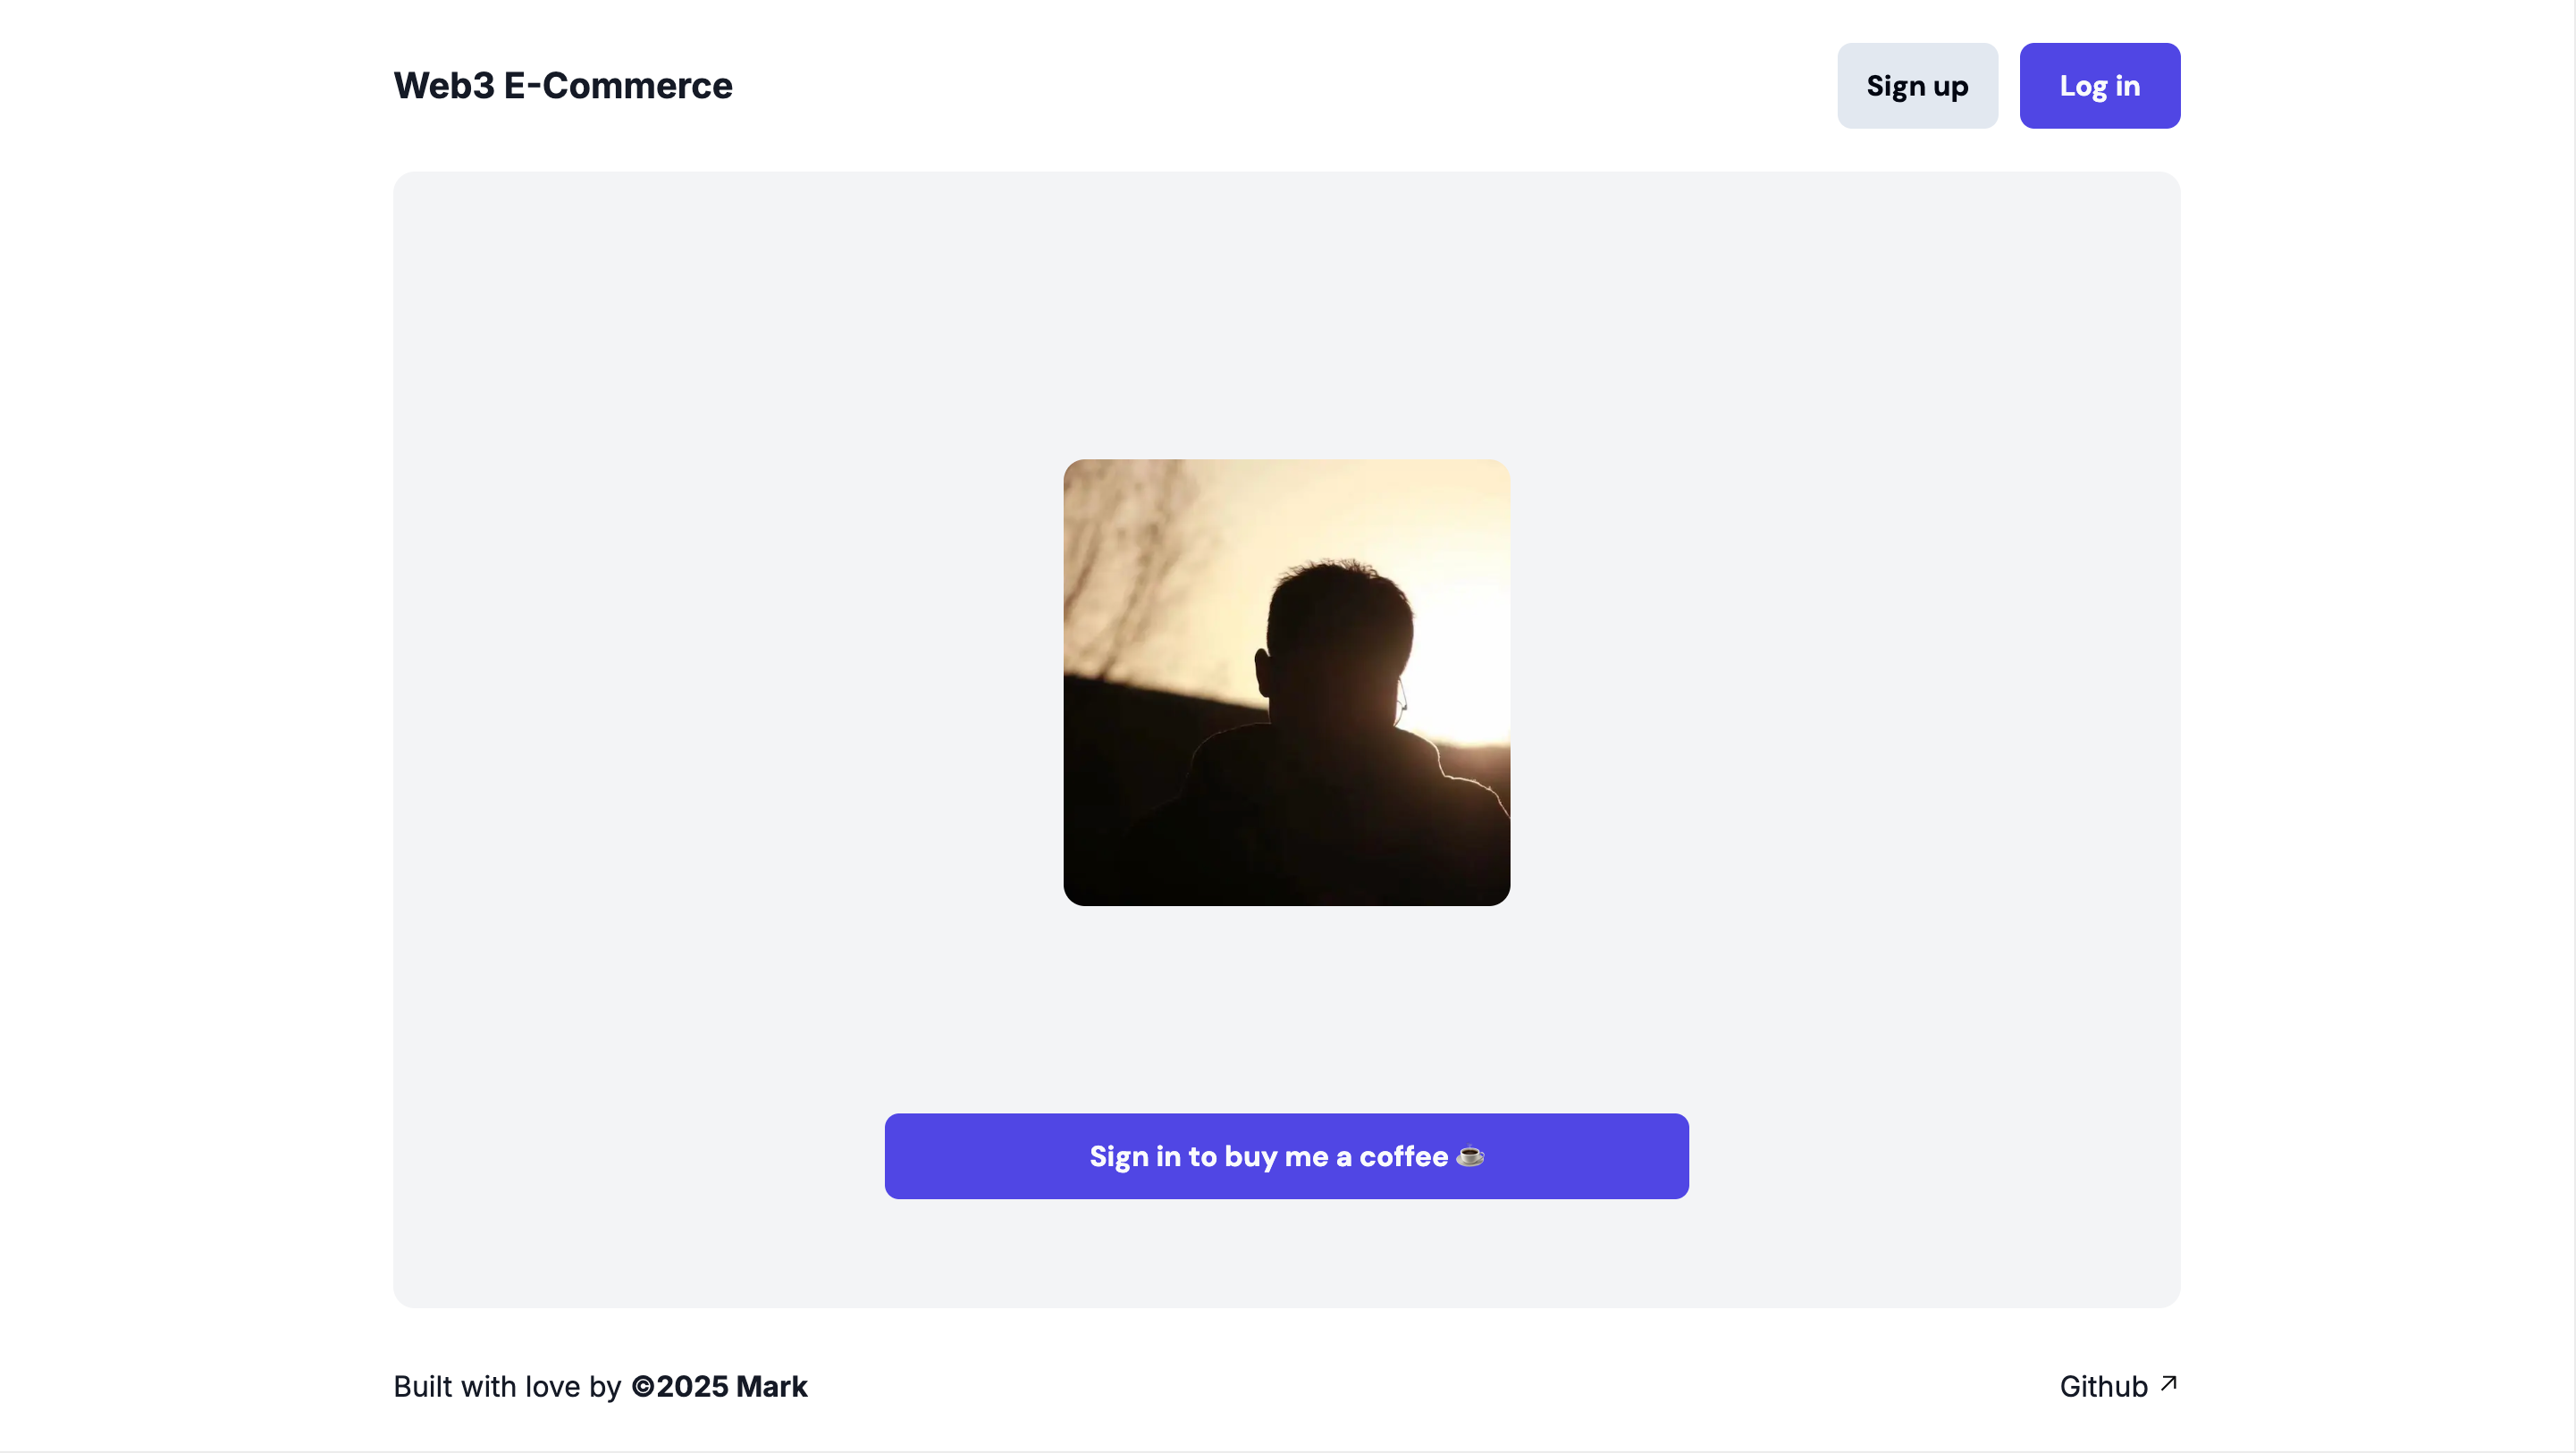Click the page header bar area
Viewport: 2576px width, 1453px height.
1288,86
